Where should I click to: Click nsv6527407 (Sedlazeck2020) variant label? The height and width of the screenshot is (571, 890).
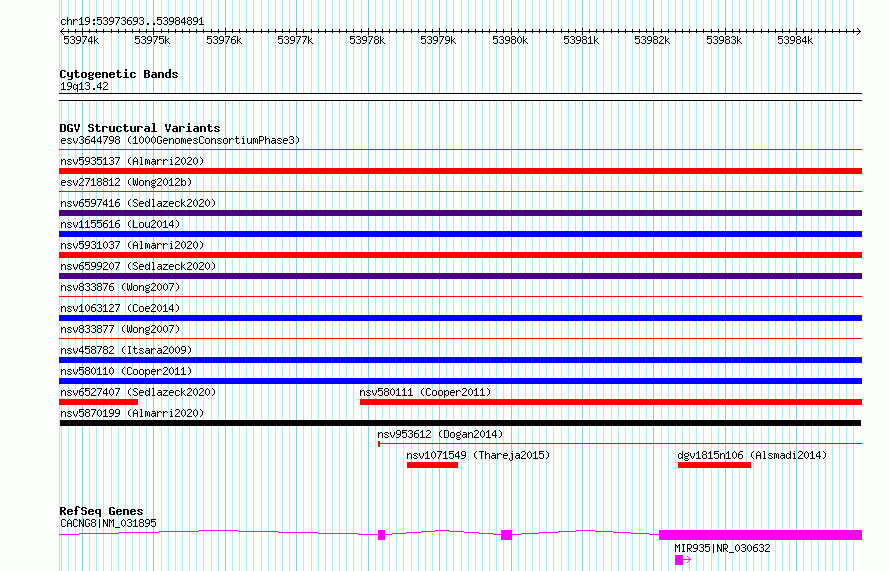[x=138, y=392]
